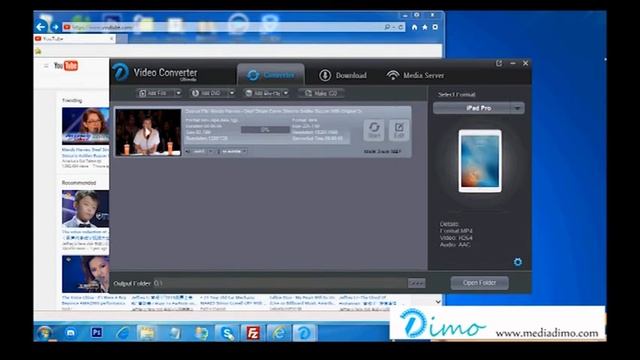Image resolution: width=640 pixels, height=360 pixels.
Task: Click the IE page scrollbar down arrow
Action: 438,302
